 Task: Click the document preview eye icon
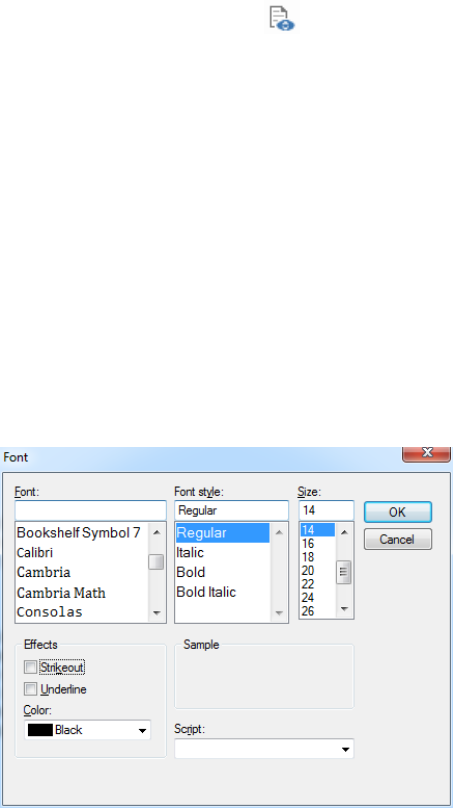282,18
